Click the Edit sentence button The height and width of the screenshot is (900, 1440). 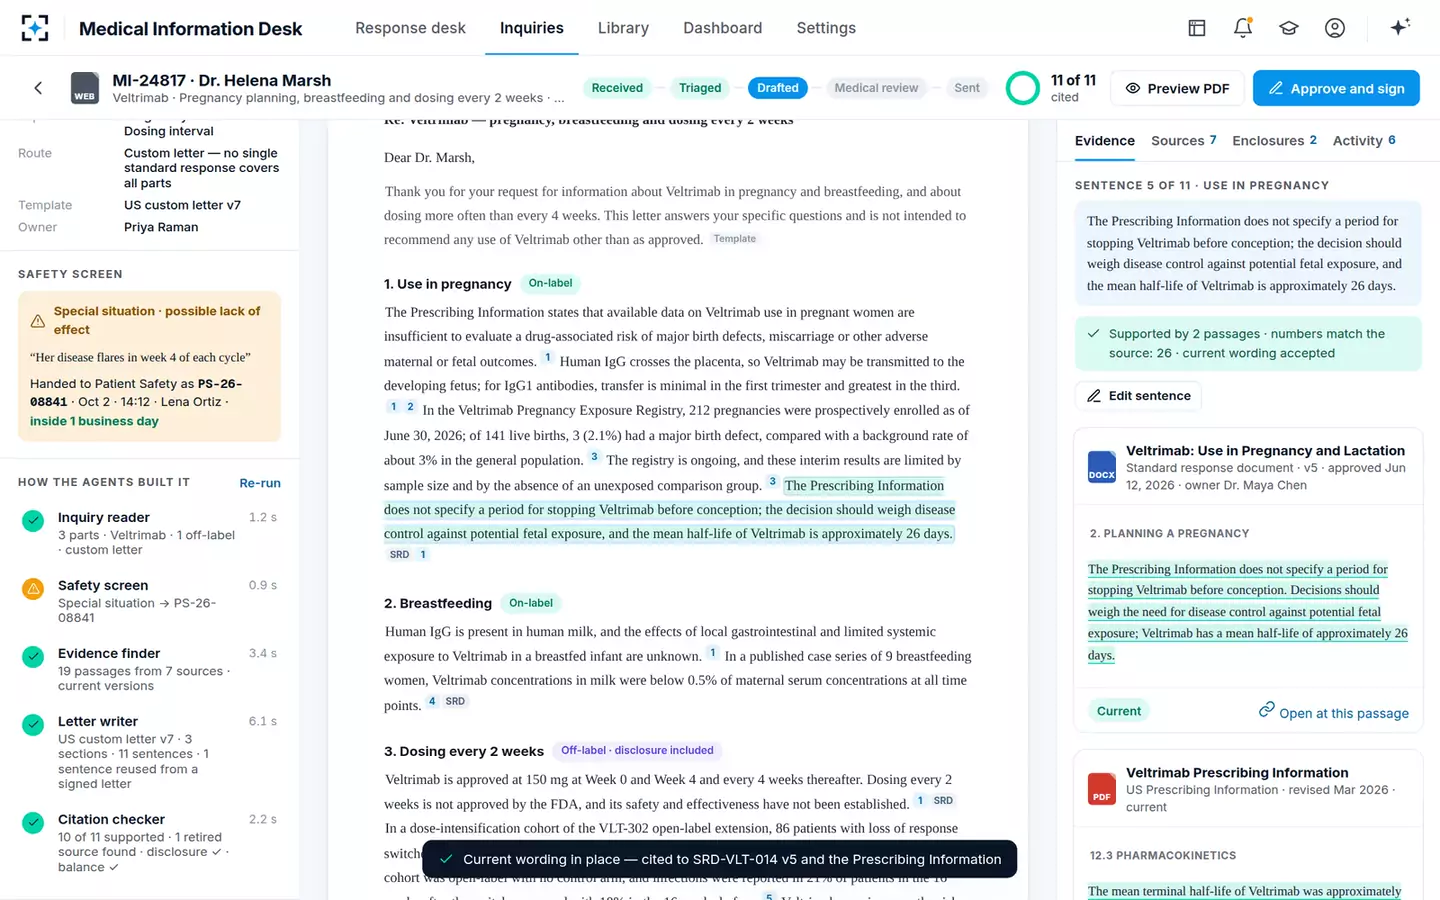[x=1138, y=396]
